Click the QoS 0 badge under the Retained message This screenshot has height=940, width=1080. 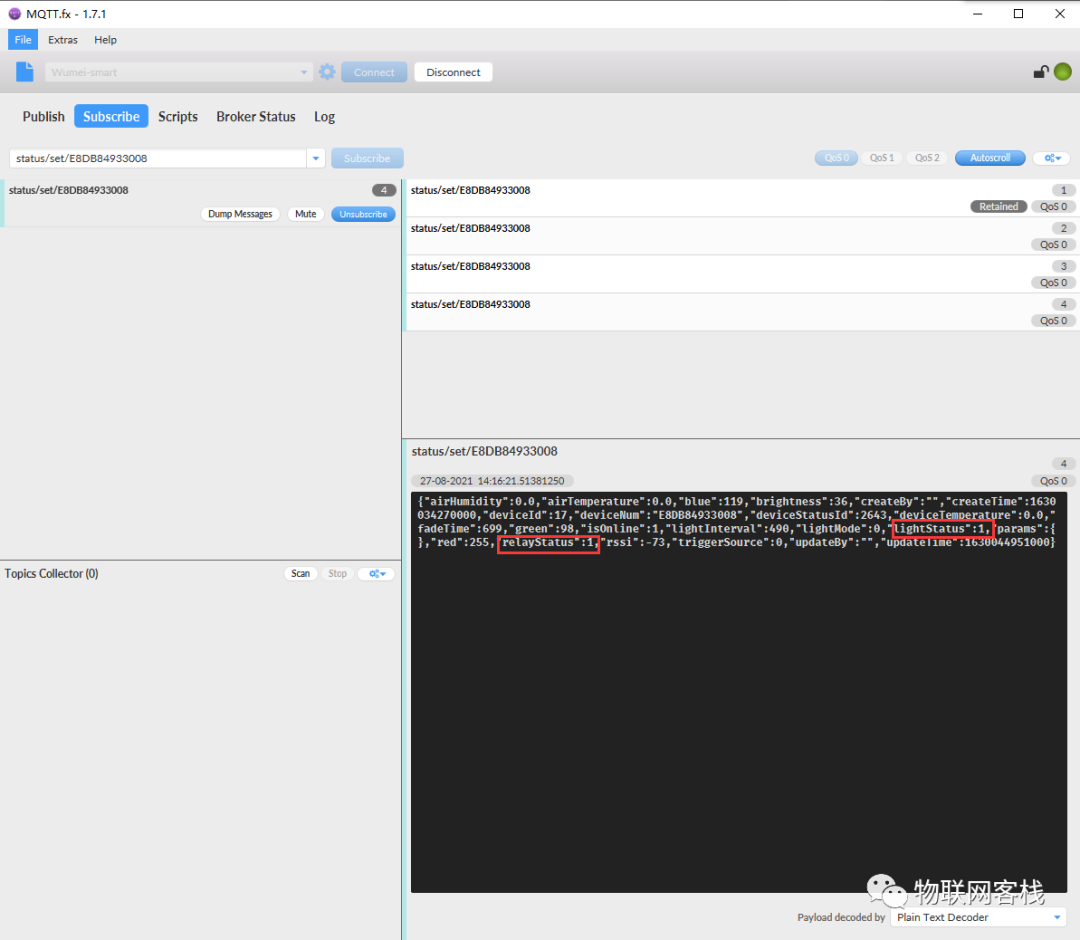(x=1053, y=207)
